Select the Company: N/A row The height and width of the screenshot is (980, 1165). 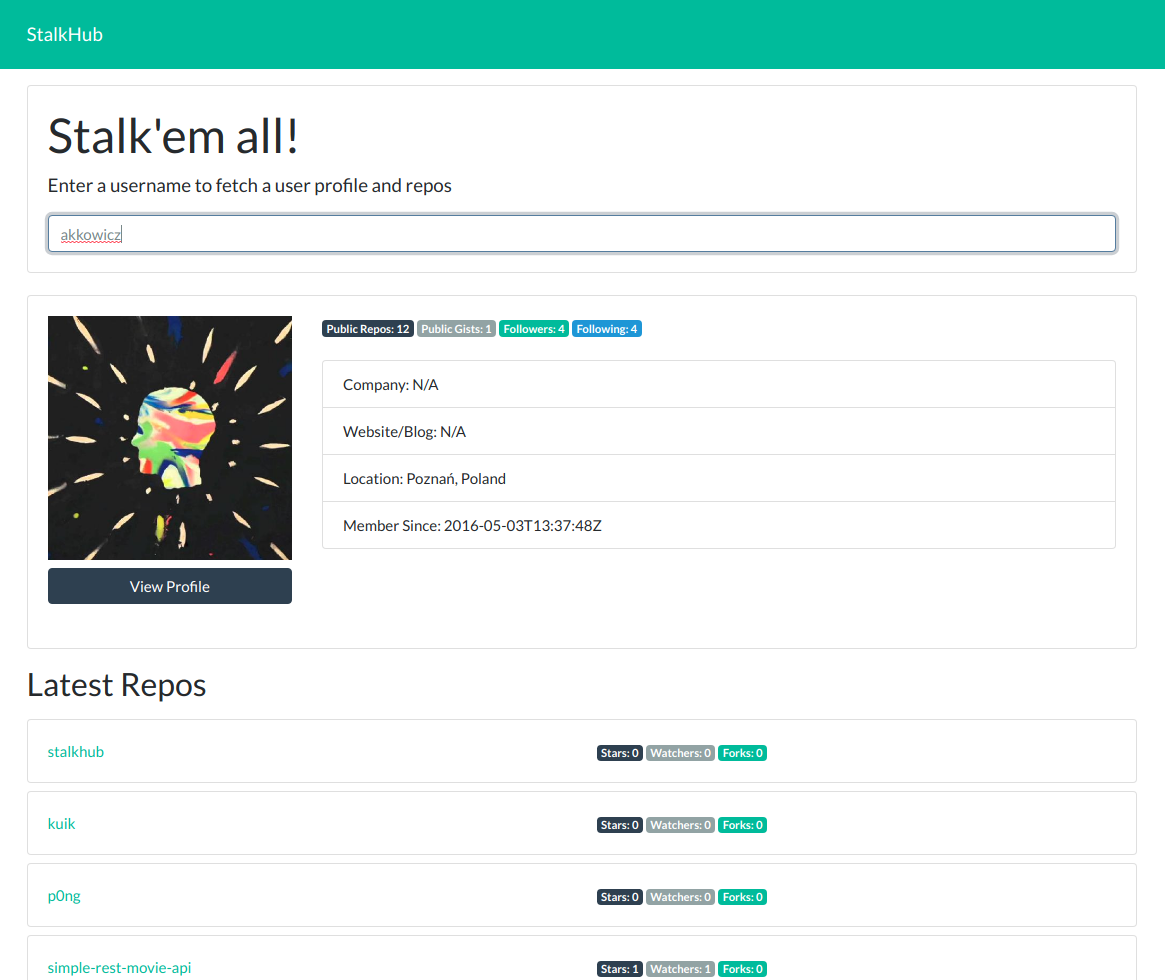click(718, 385)
